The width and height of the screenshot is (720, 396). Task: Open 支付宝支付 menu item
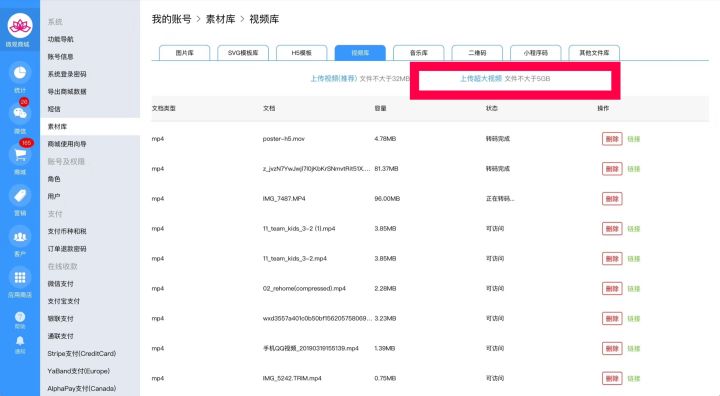pos(64,301)
